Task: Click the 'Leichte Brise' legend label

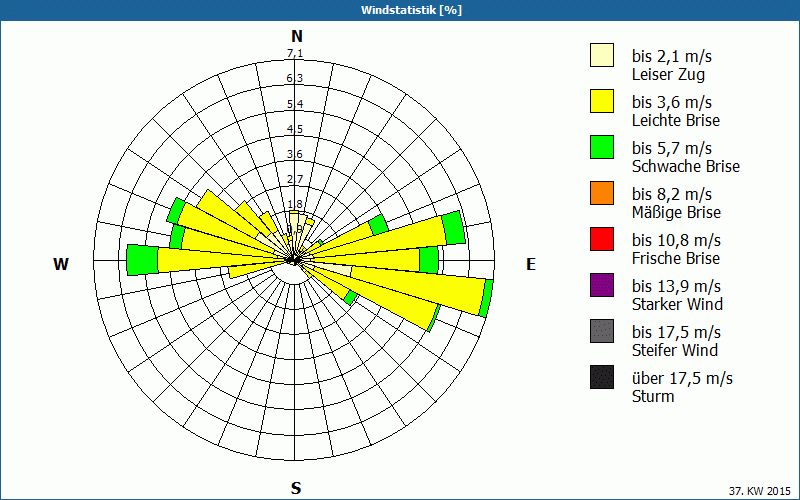Action: (676, 120)
